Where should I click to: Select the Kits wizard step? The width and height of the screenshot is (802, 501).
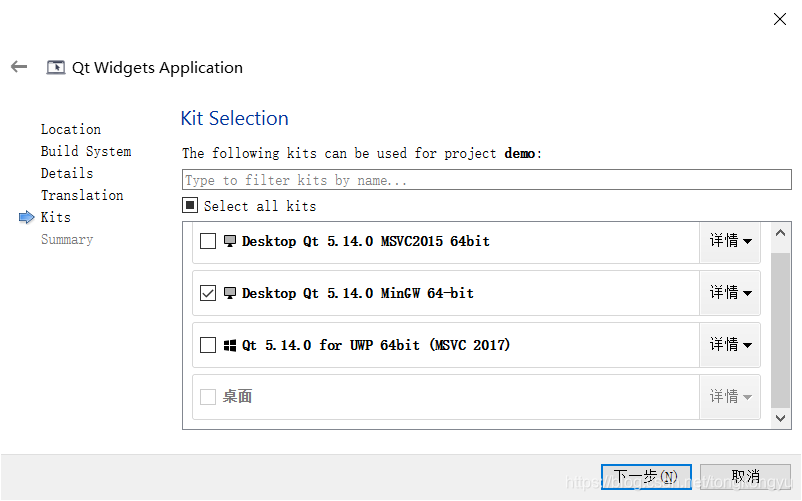point(56,217)
